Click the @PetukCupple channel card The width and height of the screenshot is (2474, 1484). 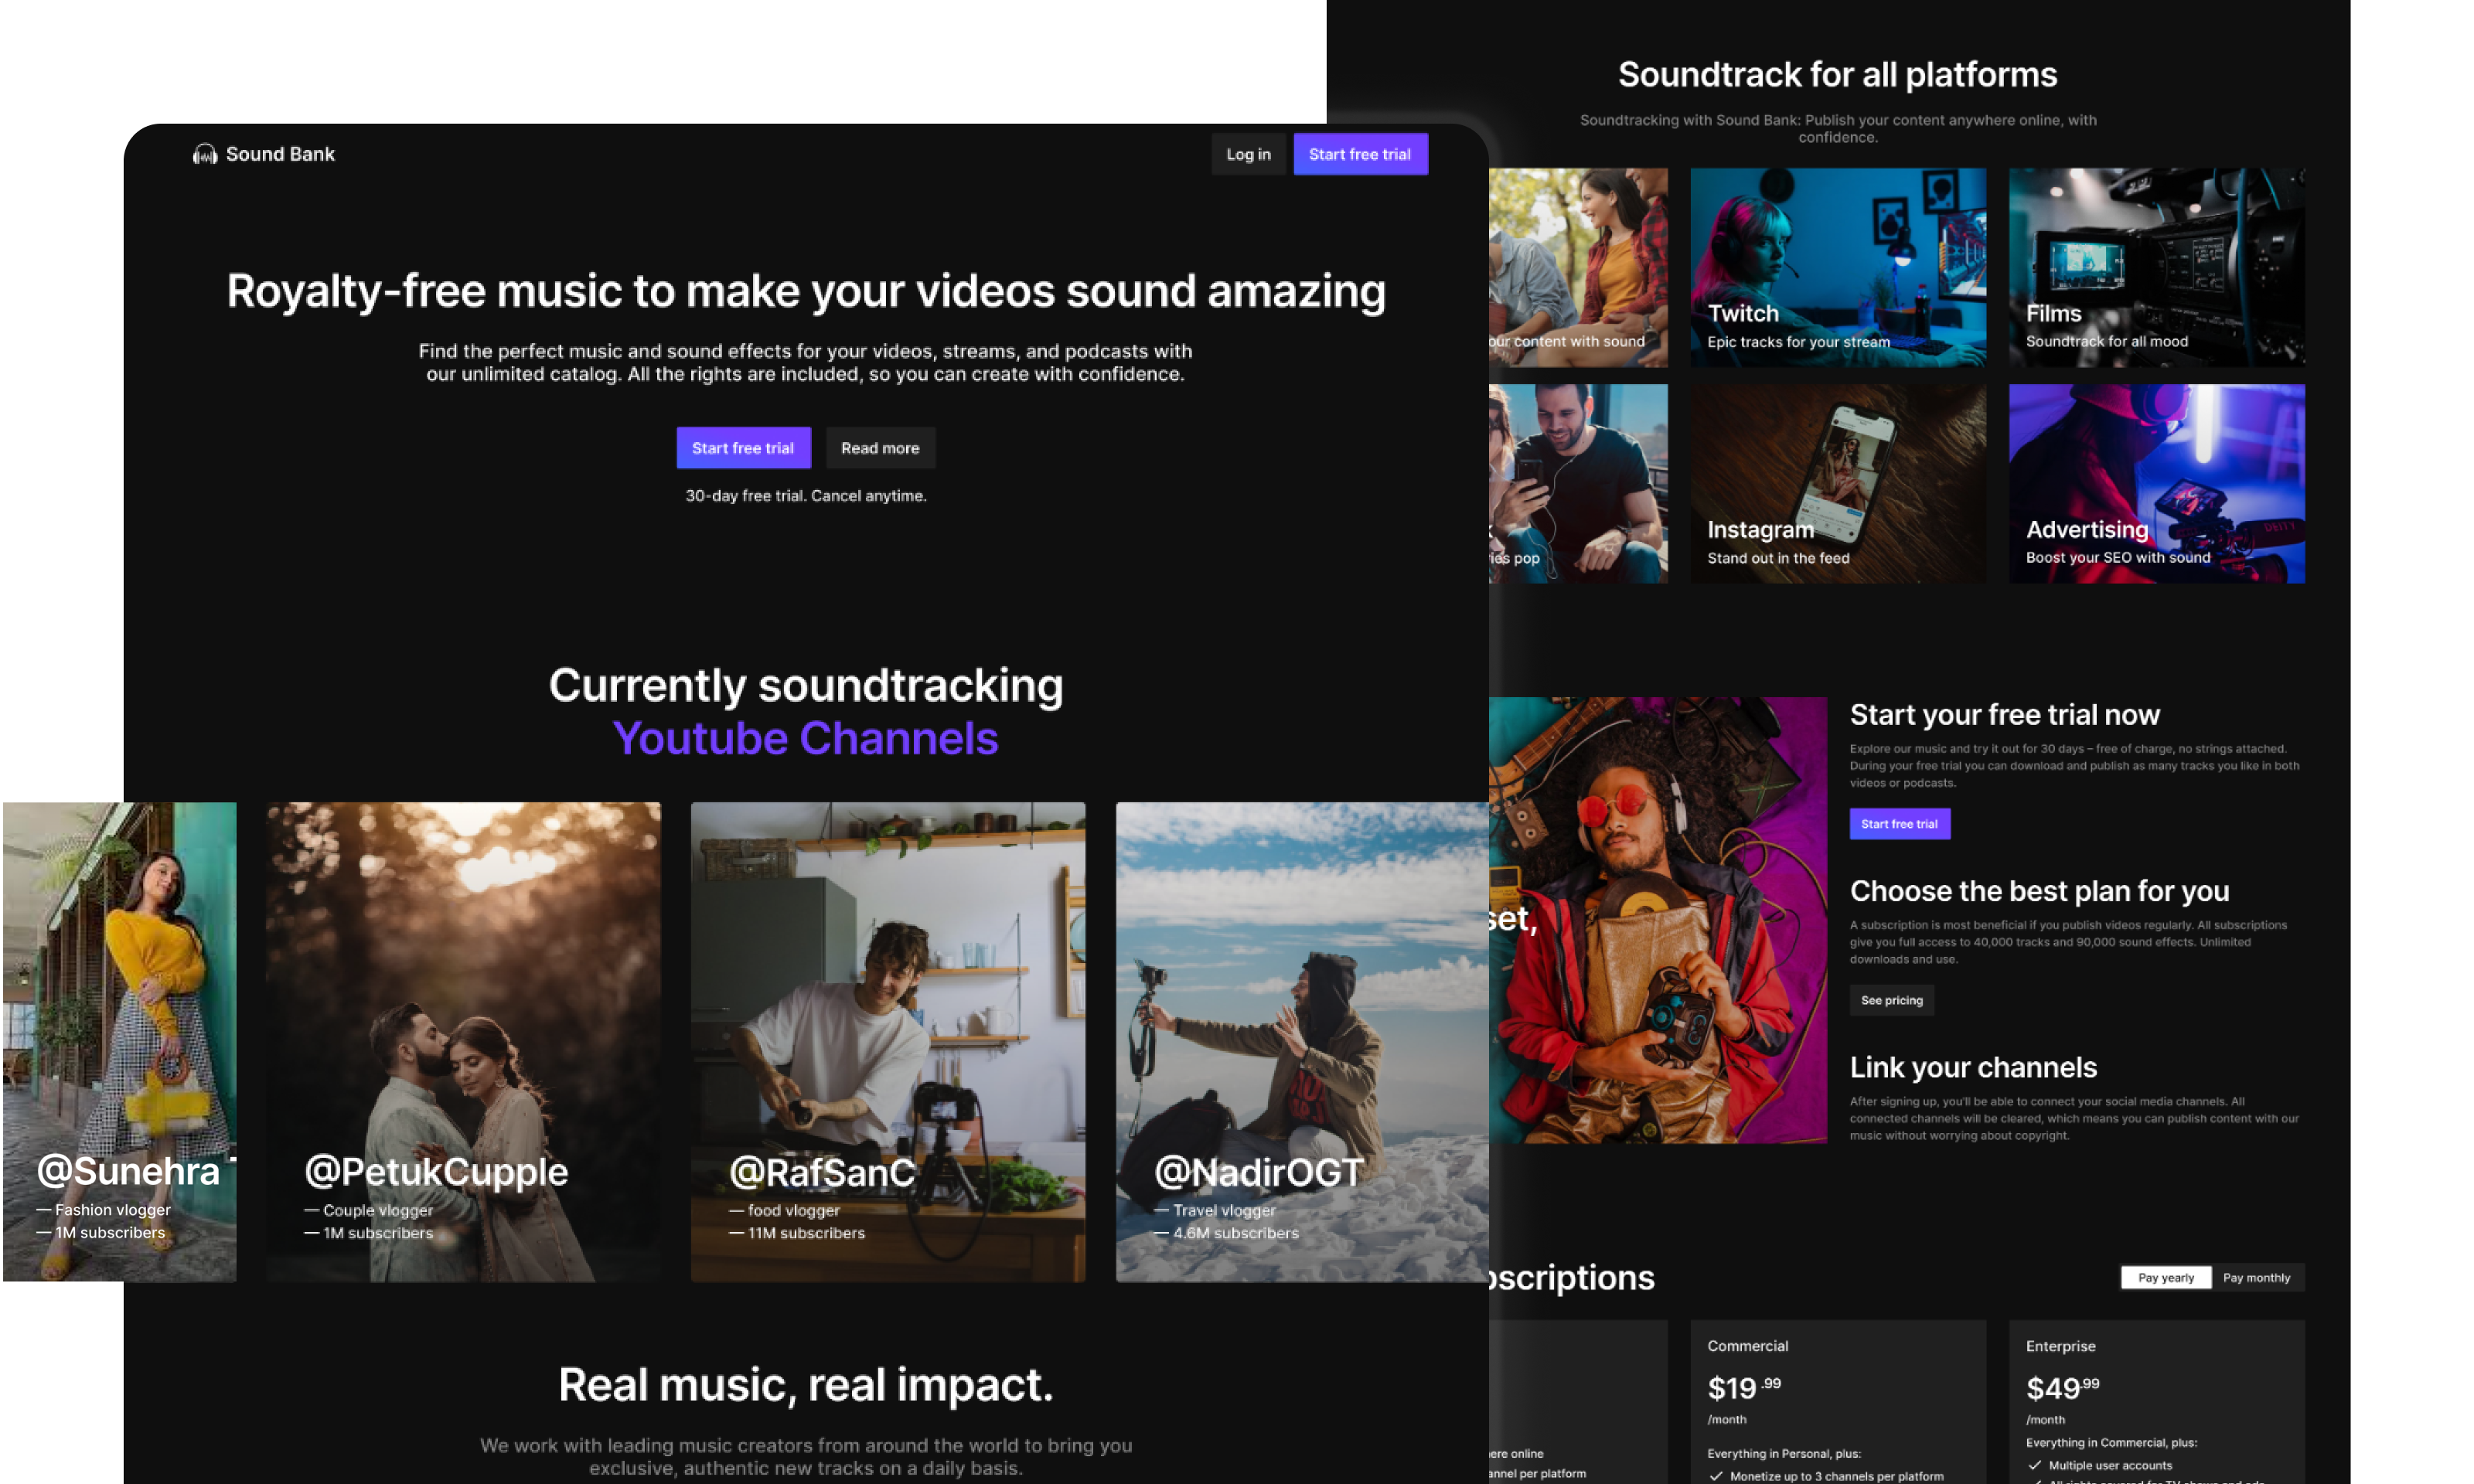(x=463, y=1040)
